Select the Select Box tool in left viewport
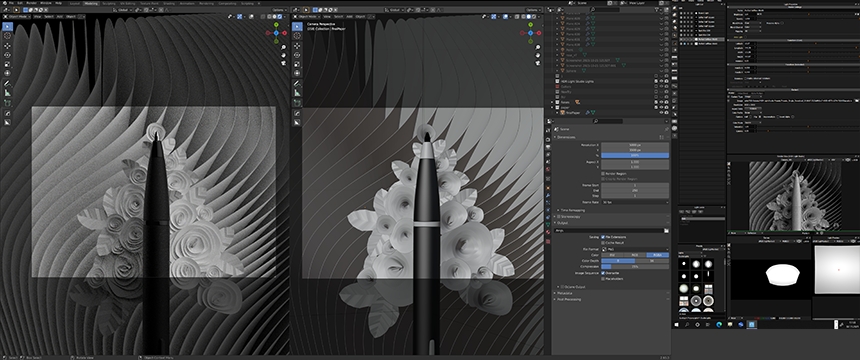The width and height of the screenshot is (860, 360). click(7, 26)
